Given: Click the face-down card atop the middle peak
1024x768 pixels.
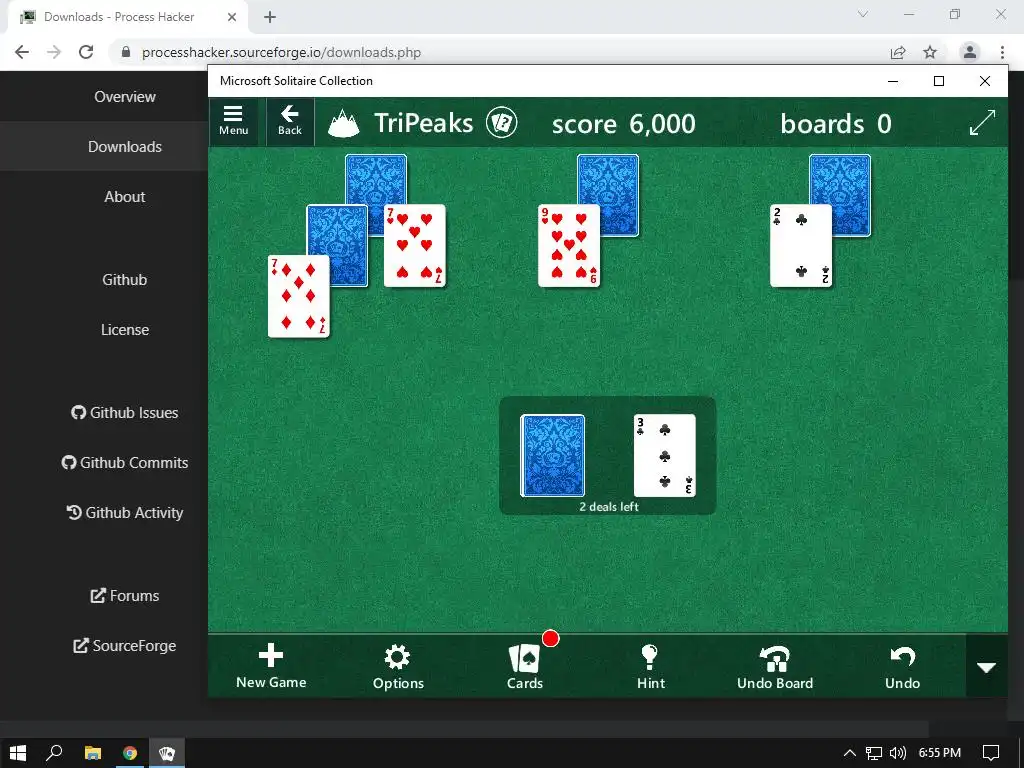Looking at the screenshot, I should point(618,182).
